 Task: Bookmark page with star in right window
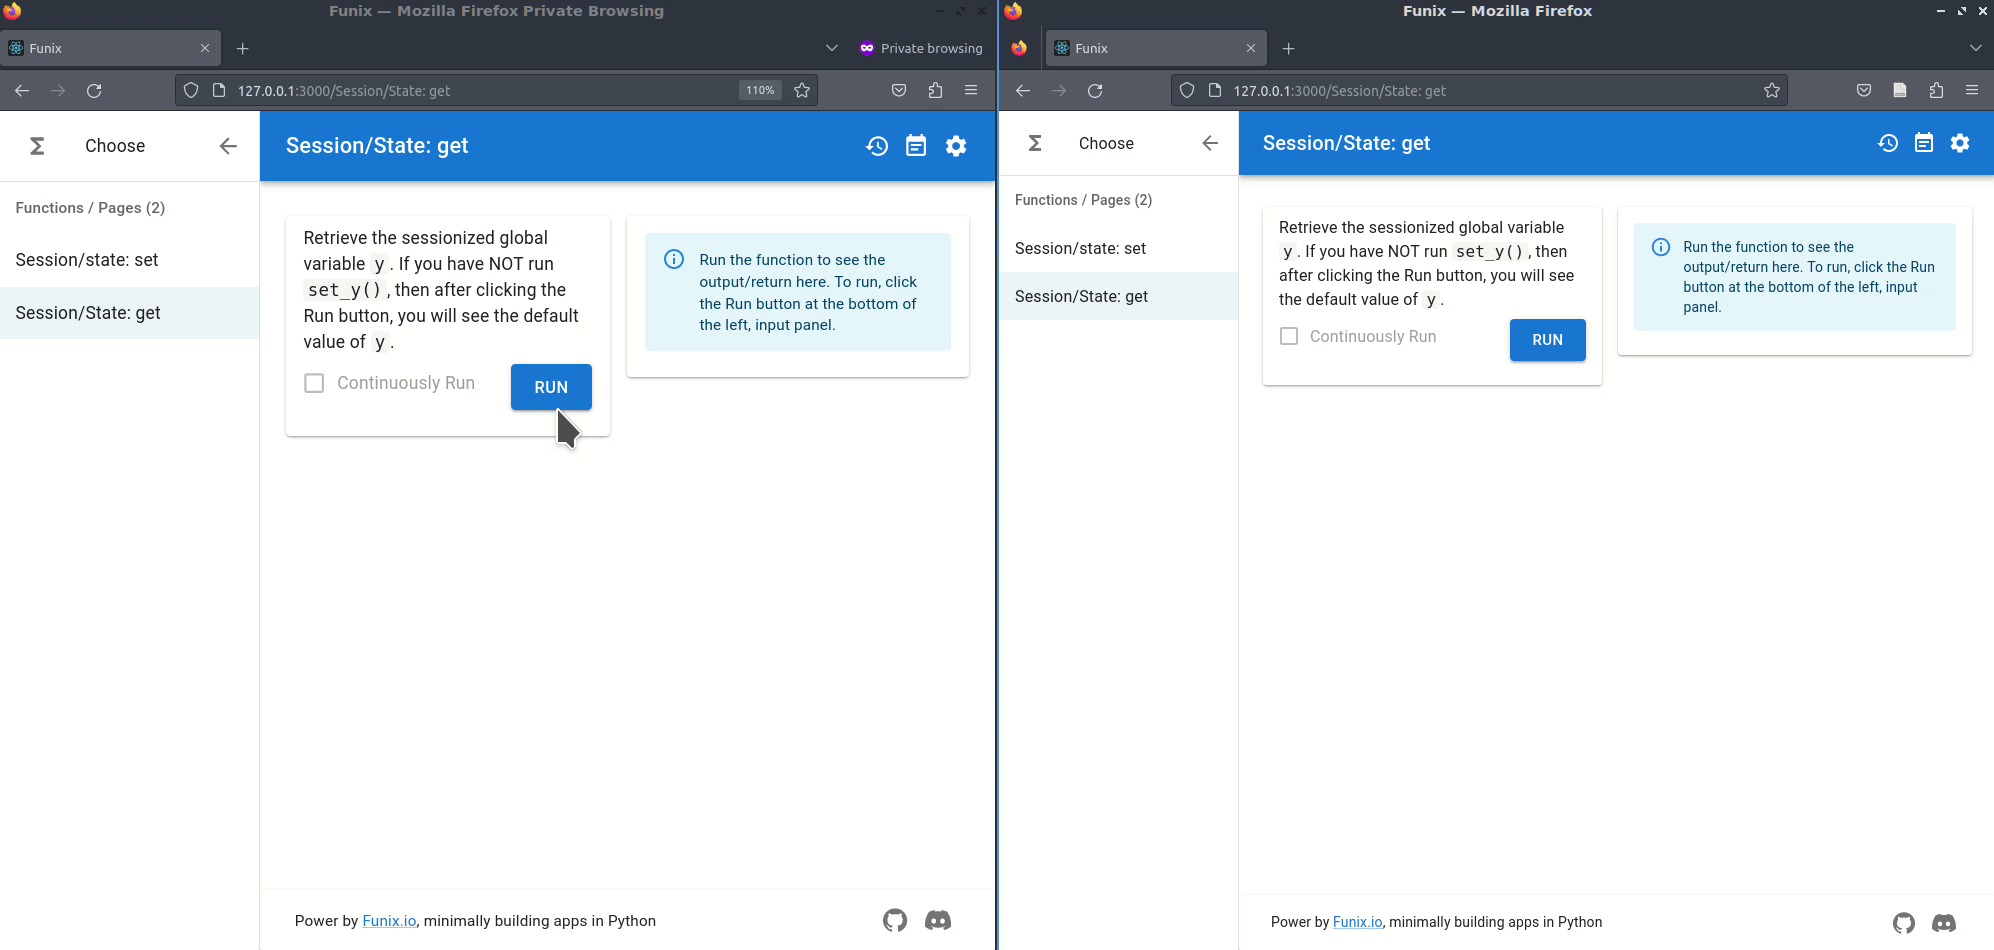[1772, 91]
